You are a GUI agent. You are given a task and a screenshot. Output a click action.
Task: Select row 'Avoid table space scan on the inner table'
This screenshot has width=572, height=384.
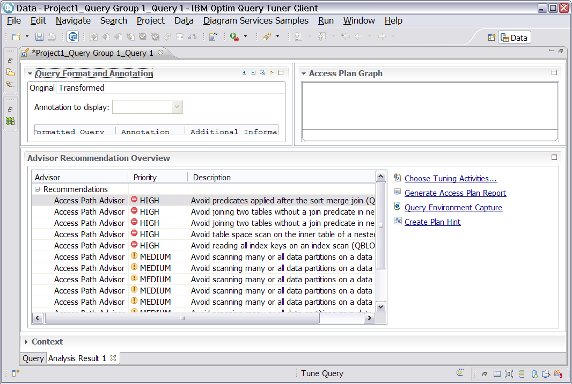204,234
